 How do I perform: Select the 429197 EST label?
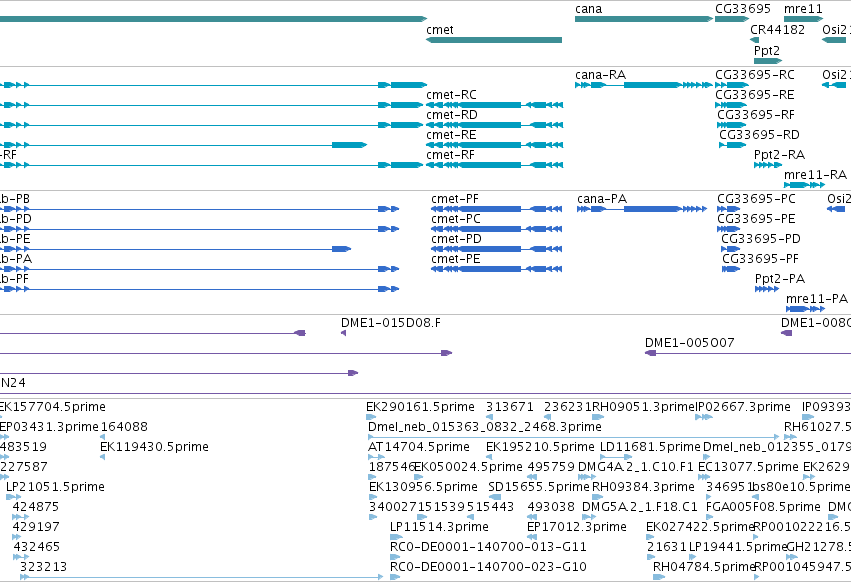point(36,527)
